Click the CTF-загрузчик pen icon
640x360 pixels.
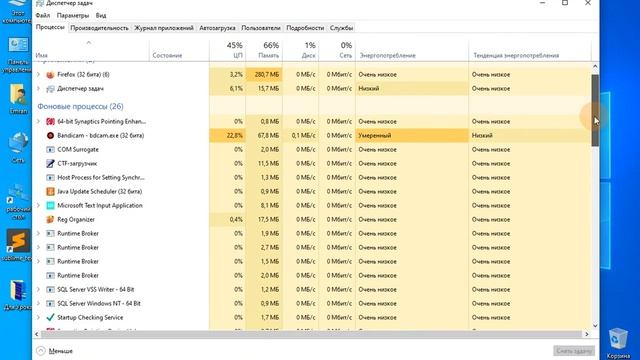tap(50, 164)
